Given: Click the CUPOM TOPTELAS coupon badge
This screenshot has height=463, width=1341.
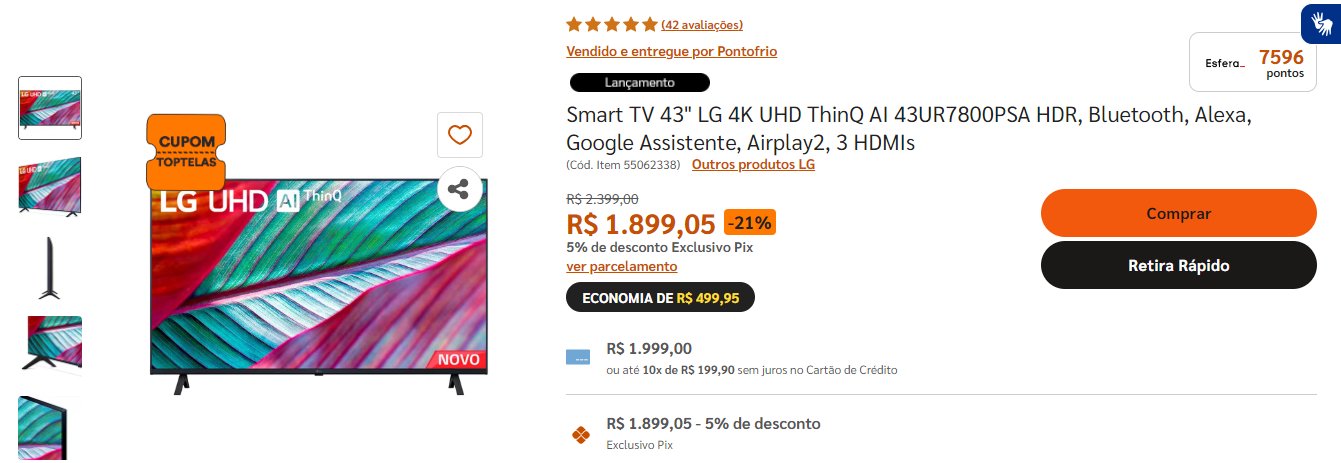Looking at the screenshot, I should (x=186, y=151).
